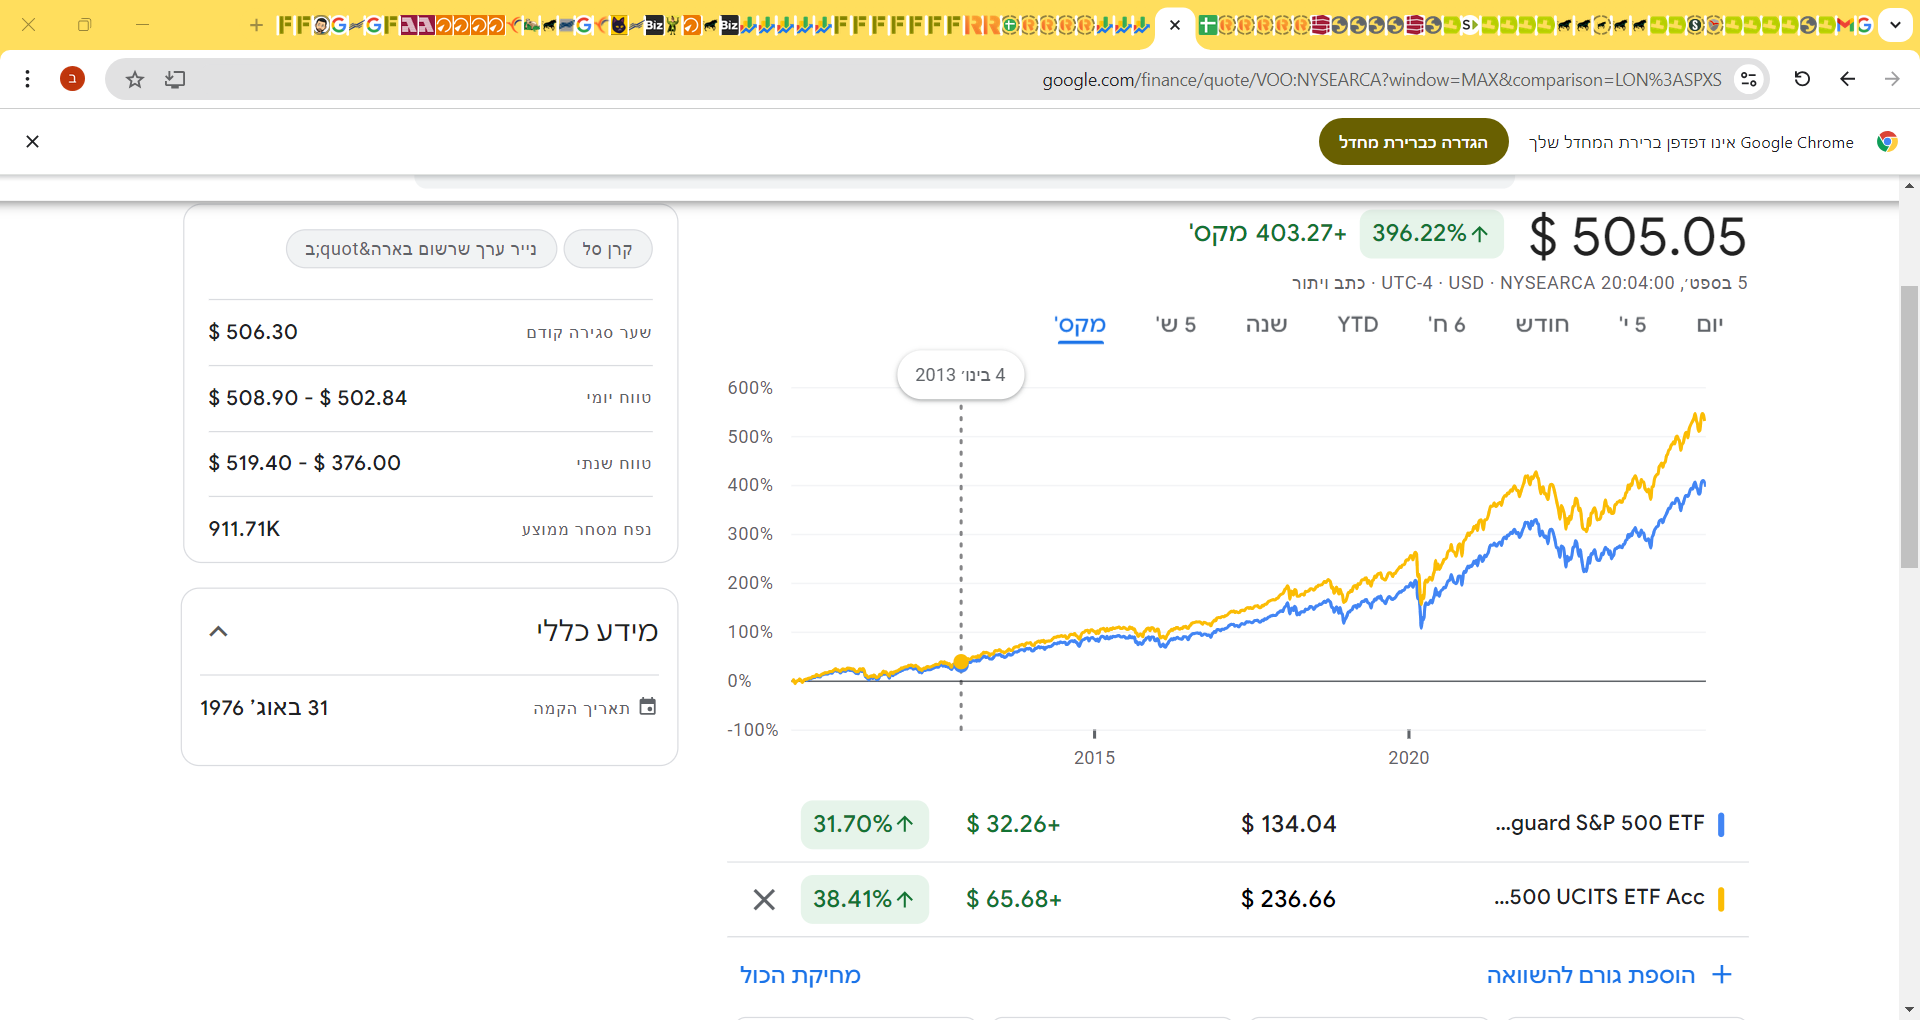Click the yellow UCITS series color marker
This screenshot has width=1920, height=1020.
point(1721,899)
